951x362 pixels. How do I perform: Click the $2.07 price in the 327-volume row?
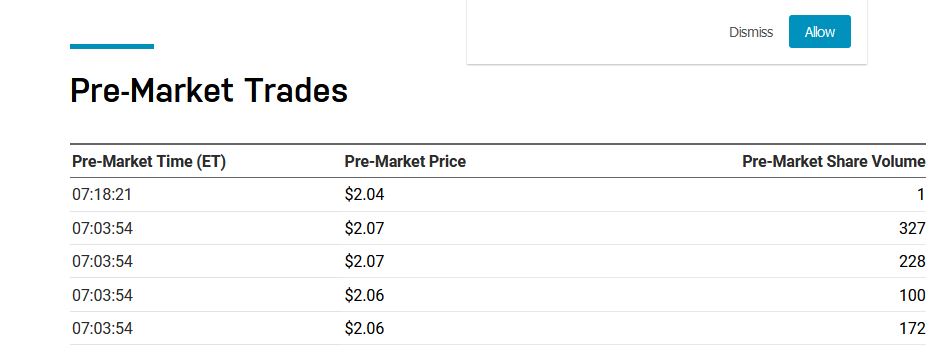pyautogui.click(x=364, y=228)
